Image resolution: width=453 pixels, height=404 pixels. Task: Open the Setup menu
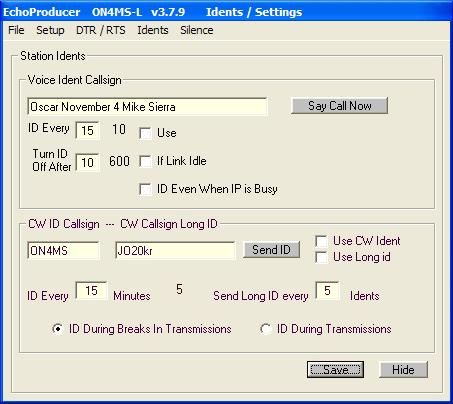point(50,30)
